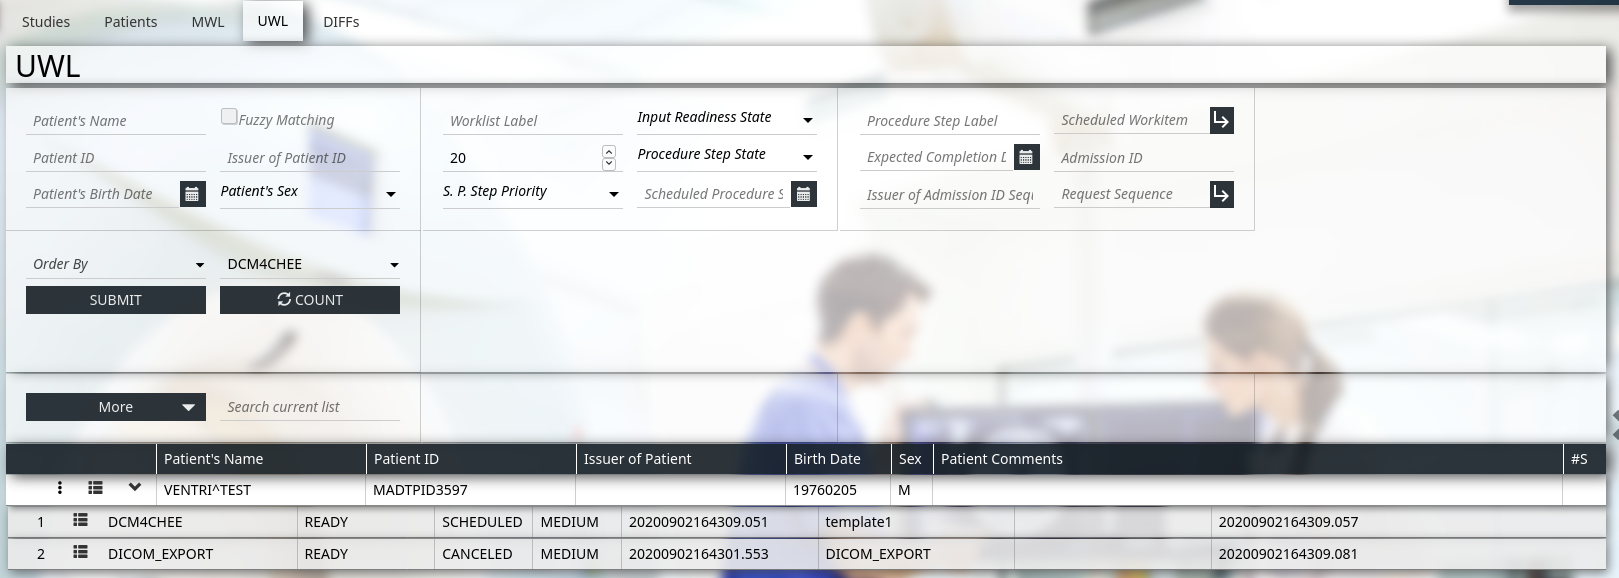Open Patient's Sex dropdown

310,192
